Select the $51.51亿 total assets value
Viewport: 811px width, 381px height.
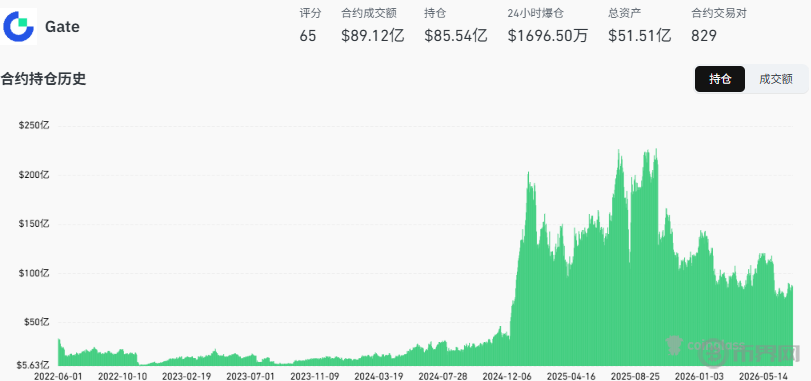[x=640, y=36]
